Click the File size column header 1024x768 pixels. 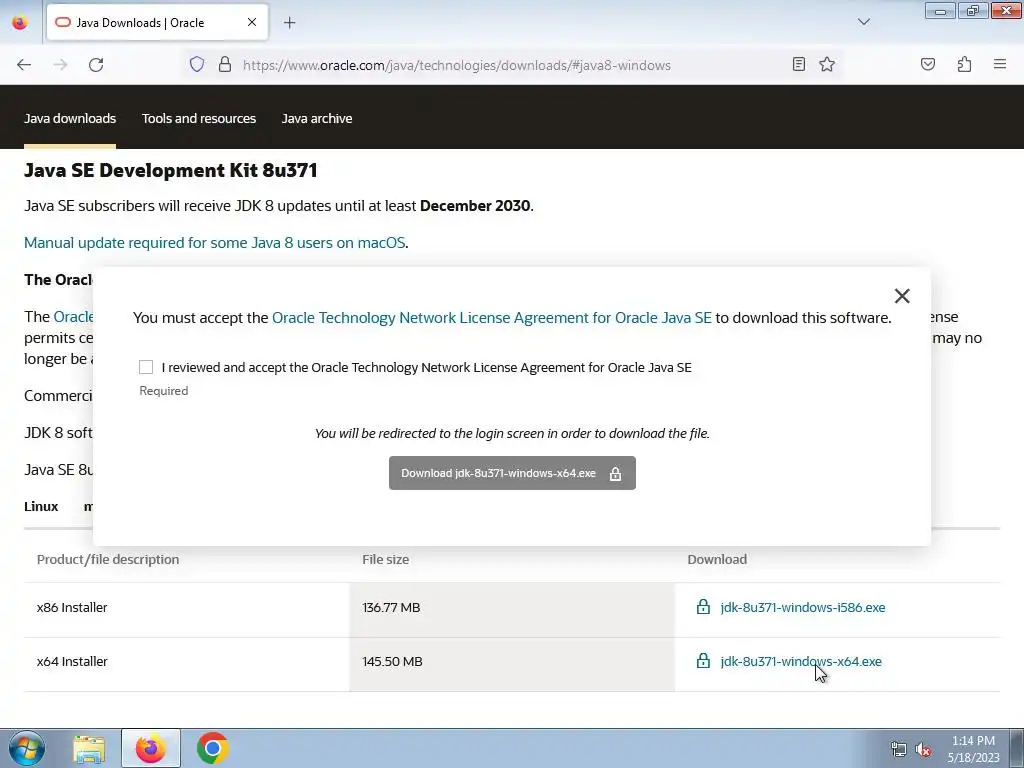pyautogui.click(x=385, y=560)
